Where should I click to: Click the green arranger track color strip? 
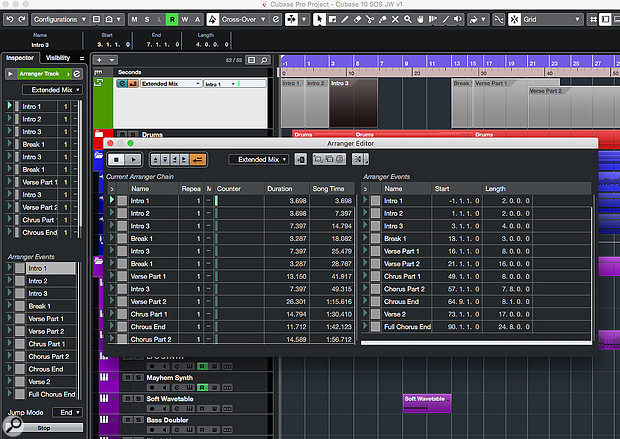(x=102, y=103)
